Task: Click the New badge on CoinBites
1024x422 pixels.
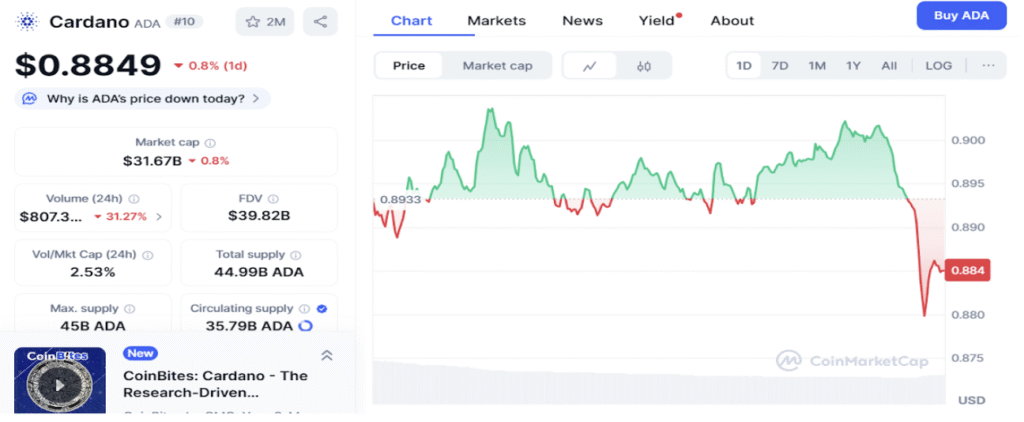Action: point(140,353)
